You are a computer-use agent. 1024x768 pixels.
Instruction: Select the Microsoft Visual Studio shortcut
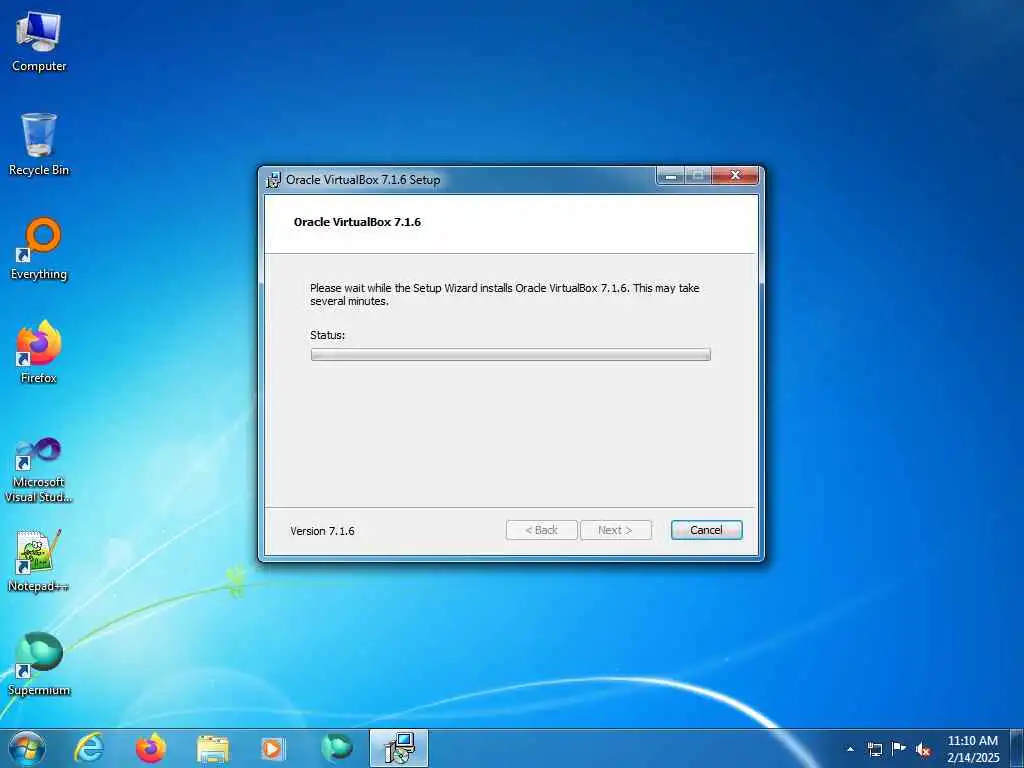[39, 470]
